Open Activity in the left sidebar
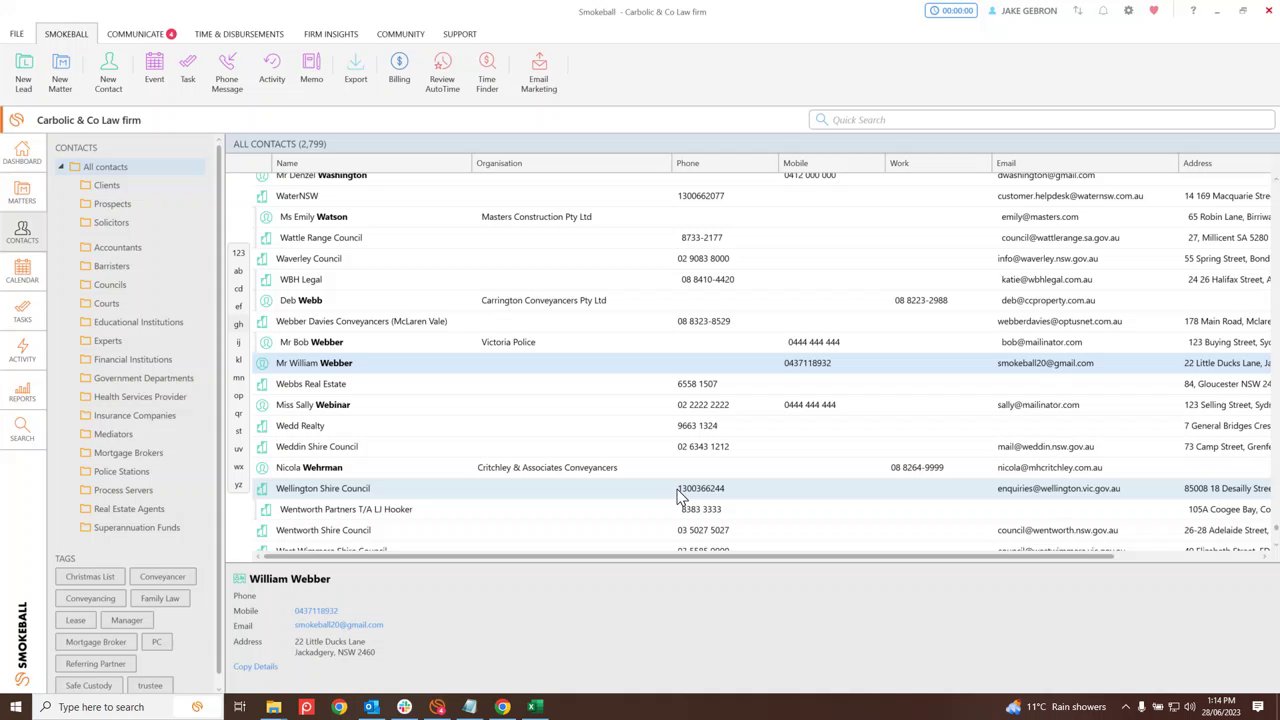 coord(22,351)
